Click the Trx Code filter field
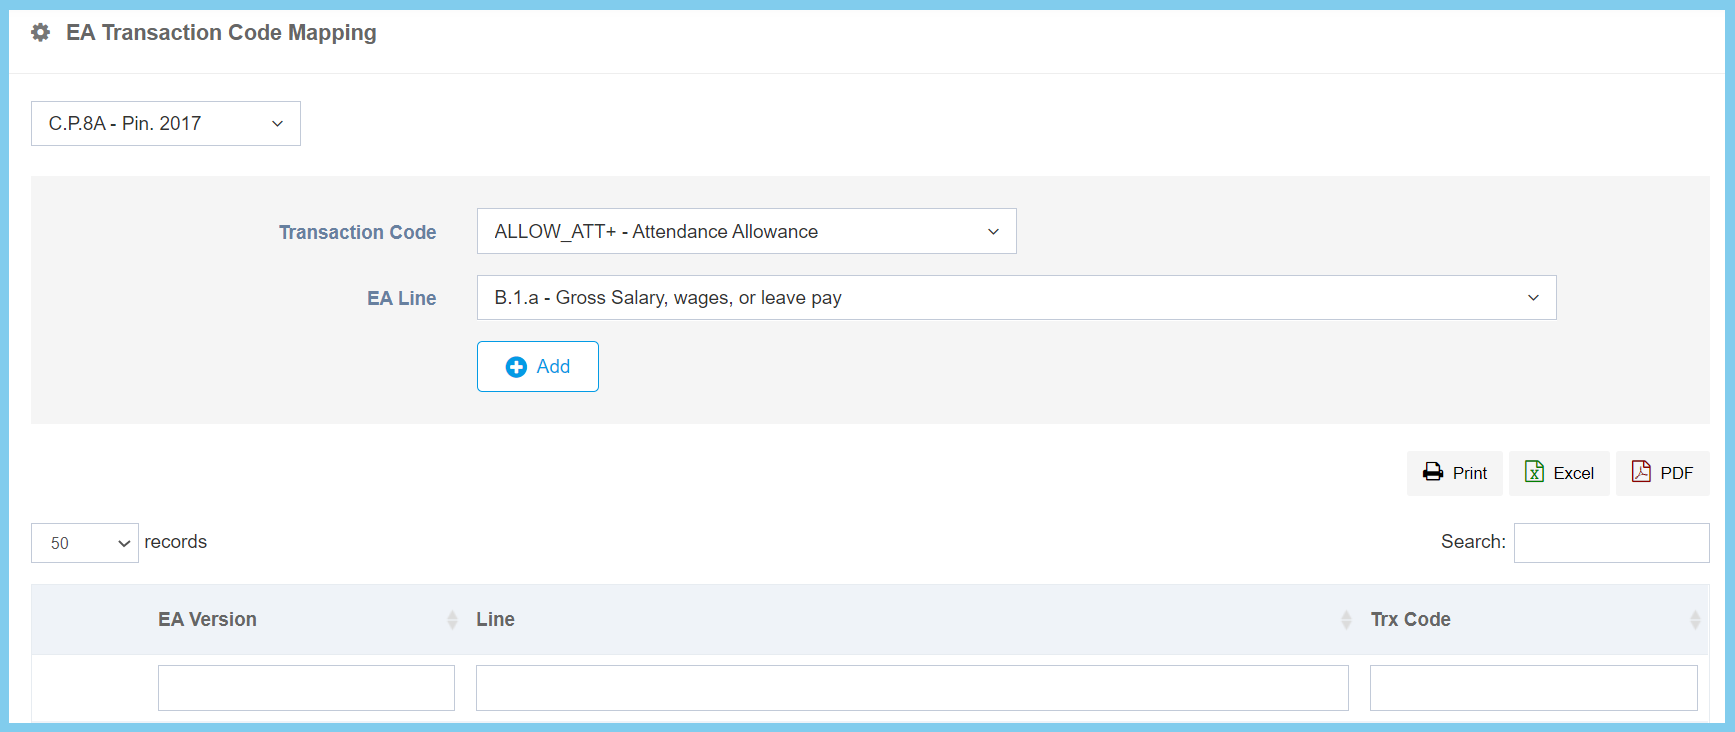This screenshot has width=1735, height=732. 1533,688
